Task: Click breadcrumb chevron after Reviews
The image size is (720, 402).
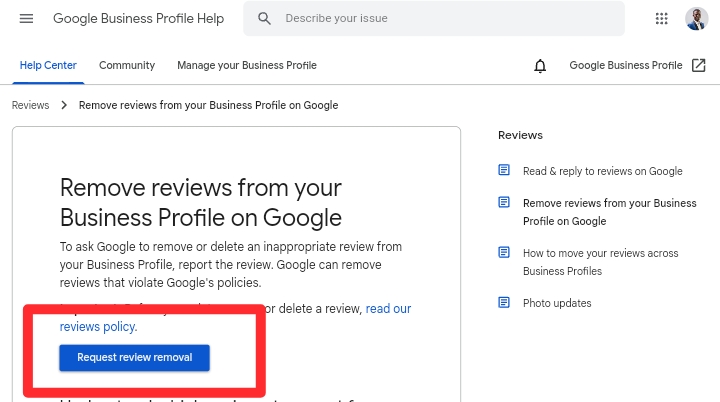Action: [64, 105]
